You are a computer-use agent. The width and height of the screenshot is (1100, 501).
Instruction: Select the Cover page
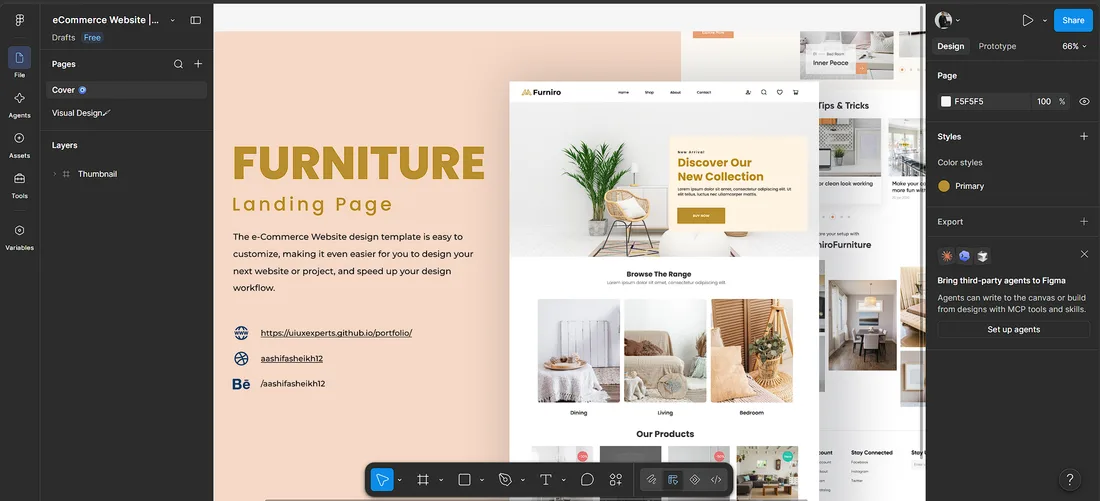126,90
